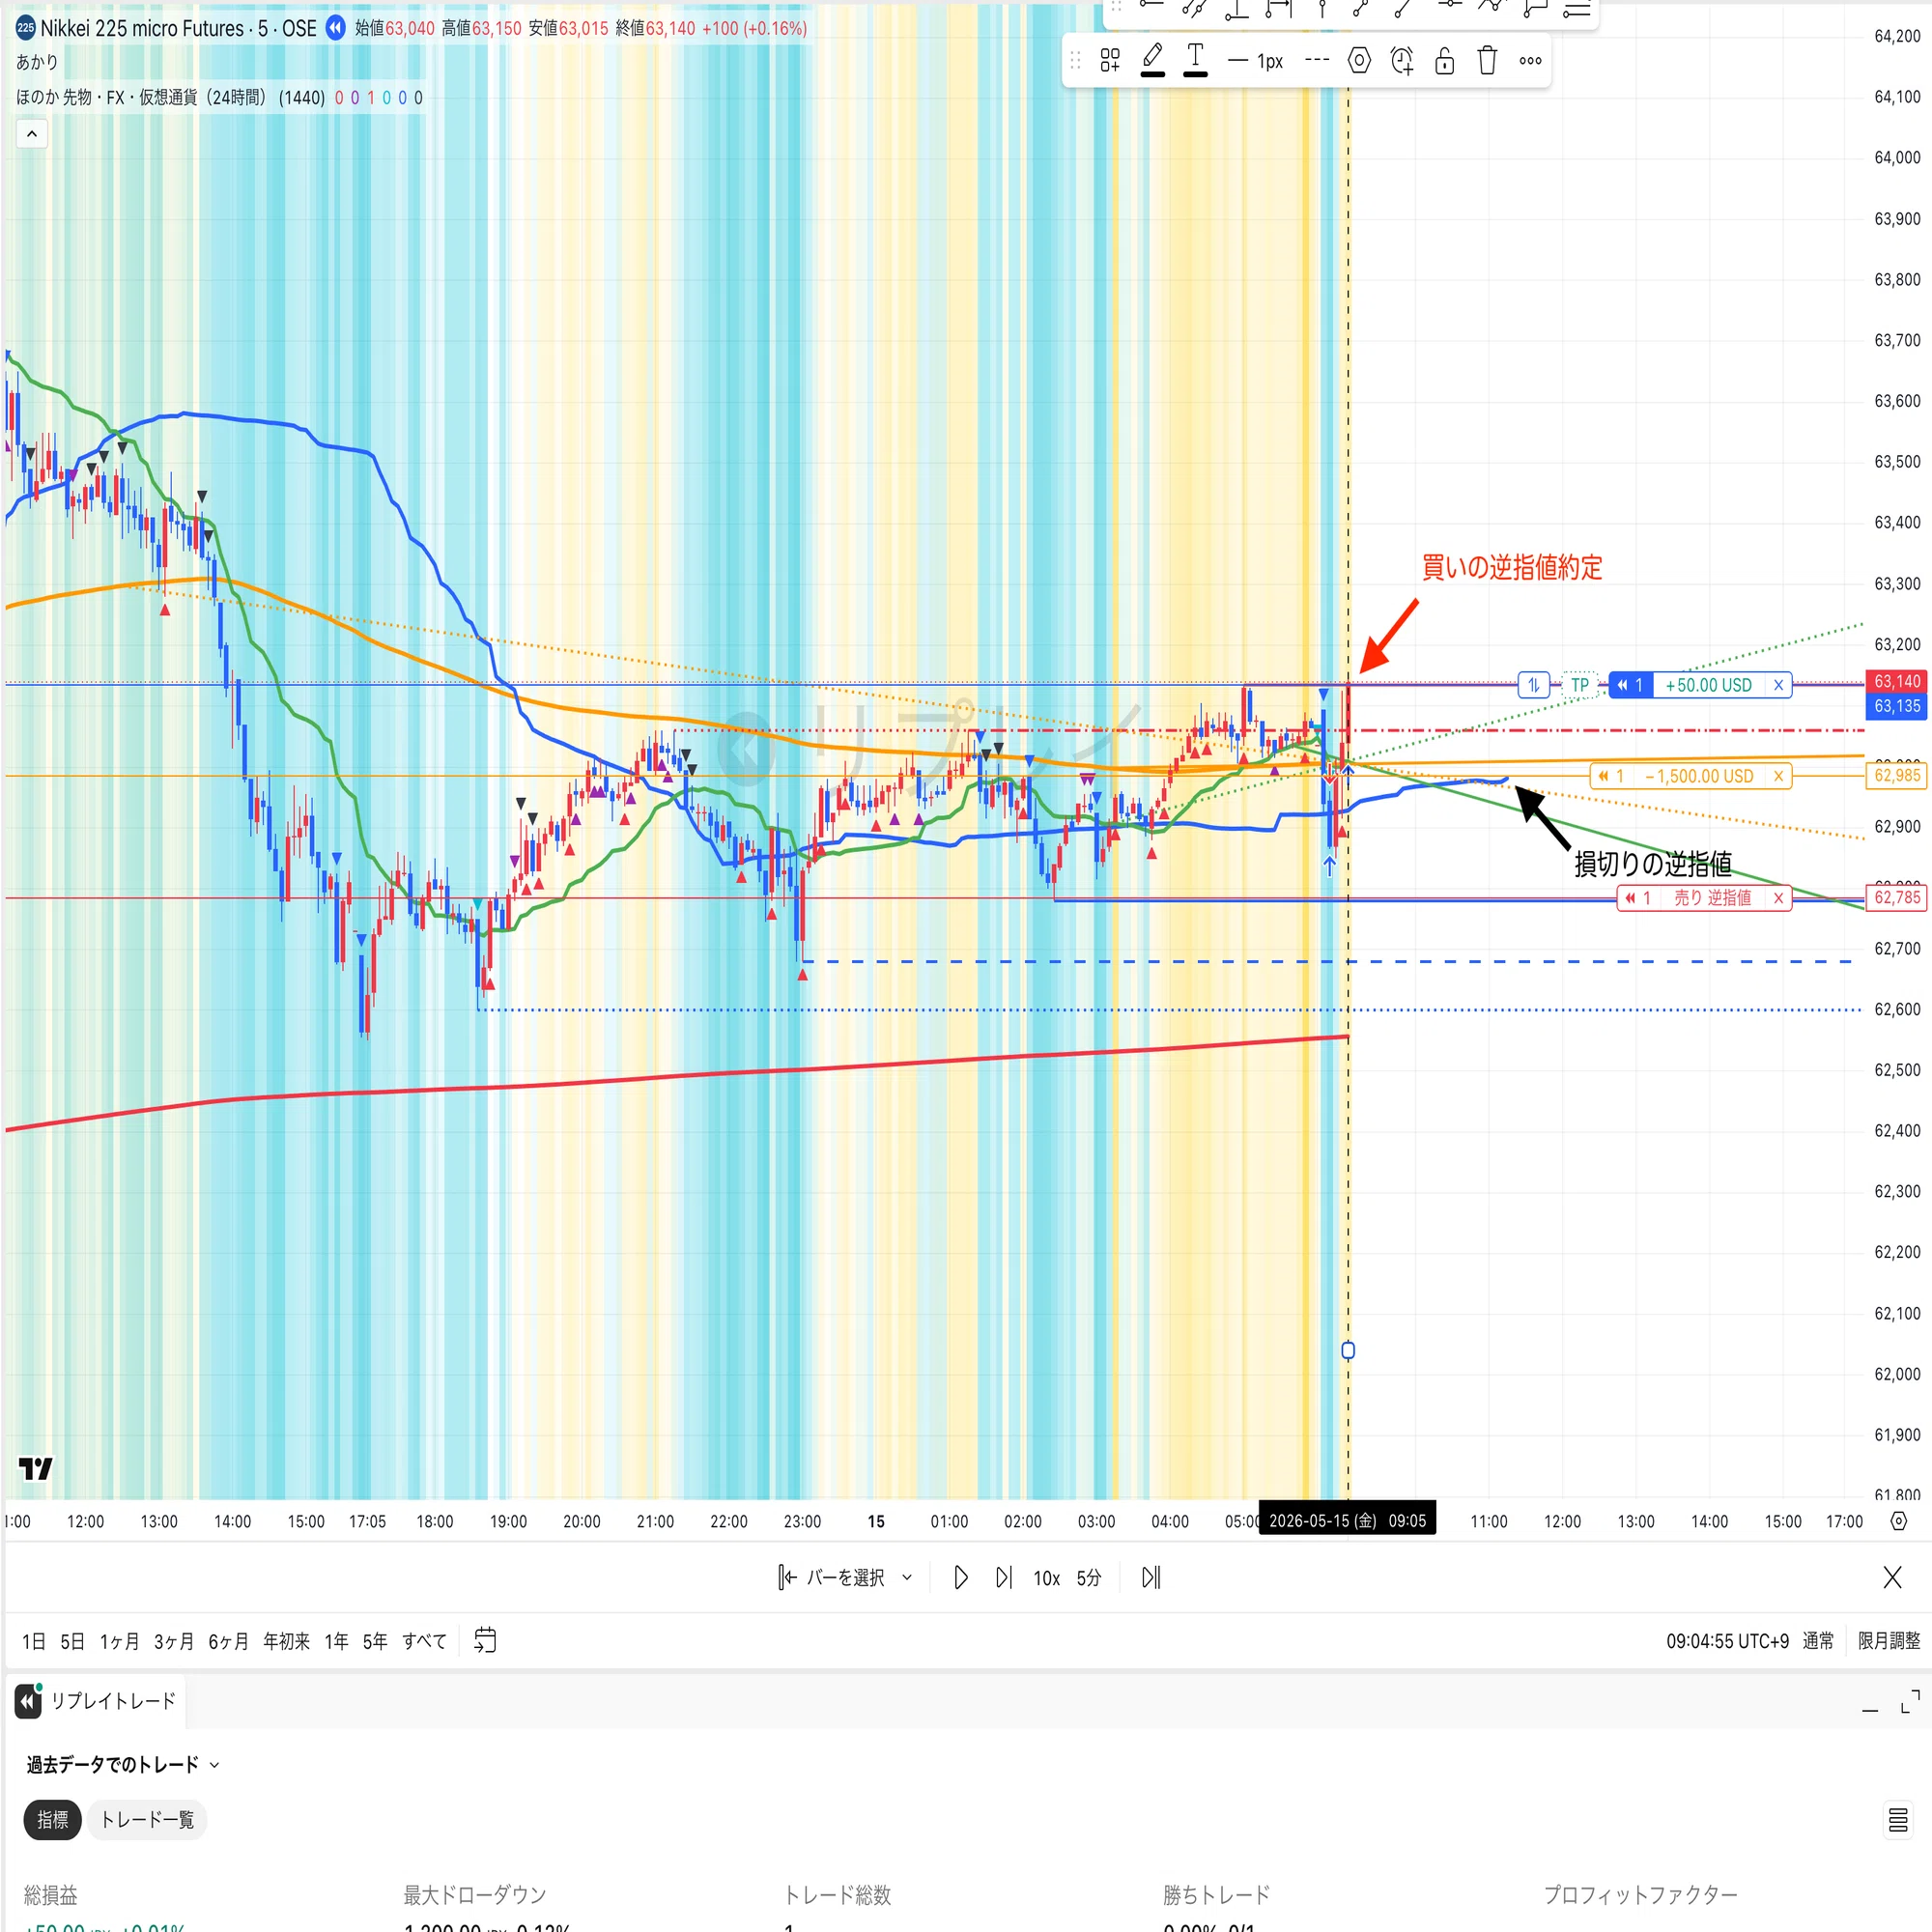The image size is (1932, 1932).
Task: Open the text color T tool
Action: coord(1195,60)
